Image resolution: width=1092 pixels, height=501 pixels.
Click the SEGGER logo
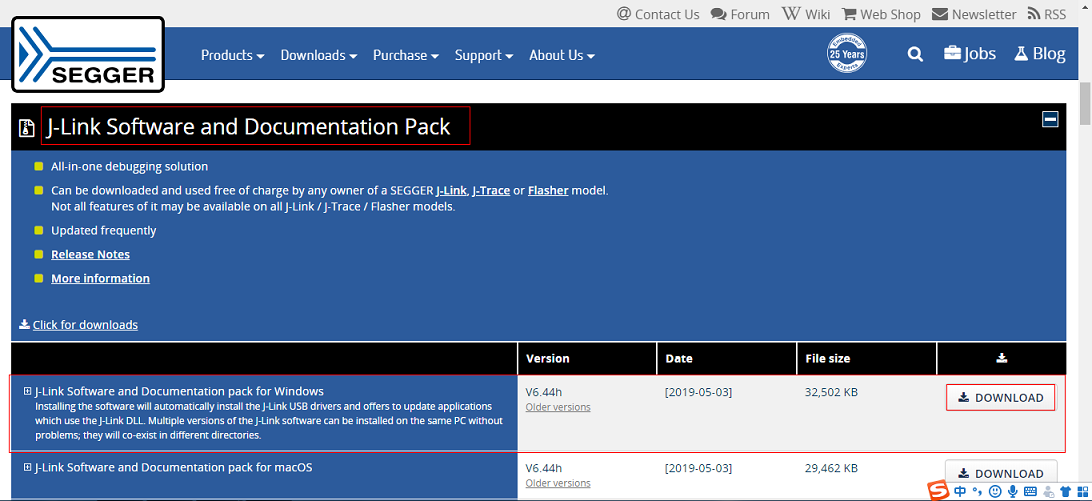click(x=88, y=55)
